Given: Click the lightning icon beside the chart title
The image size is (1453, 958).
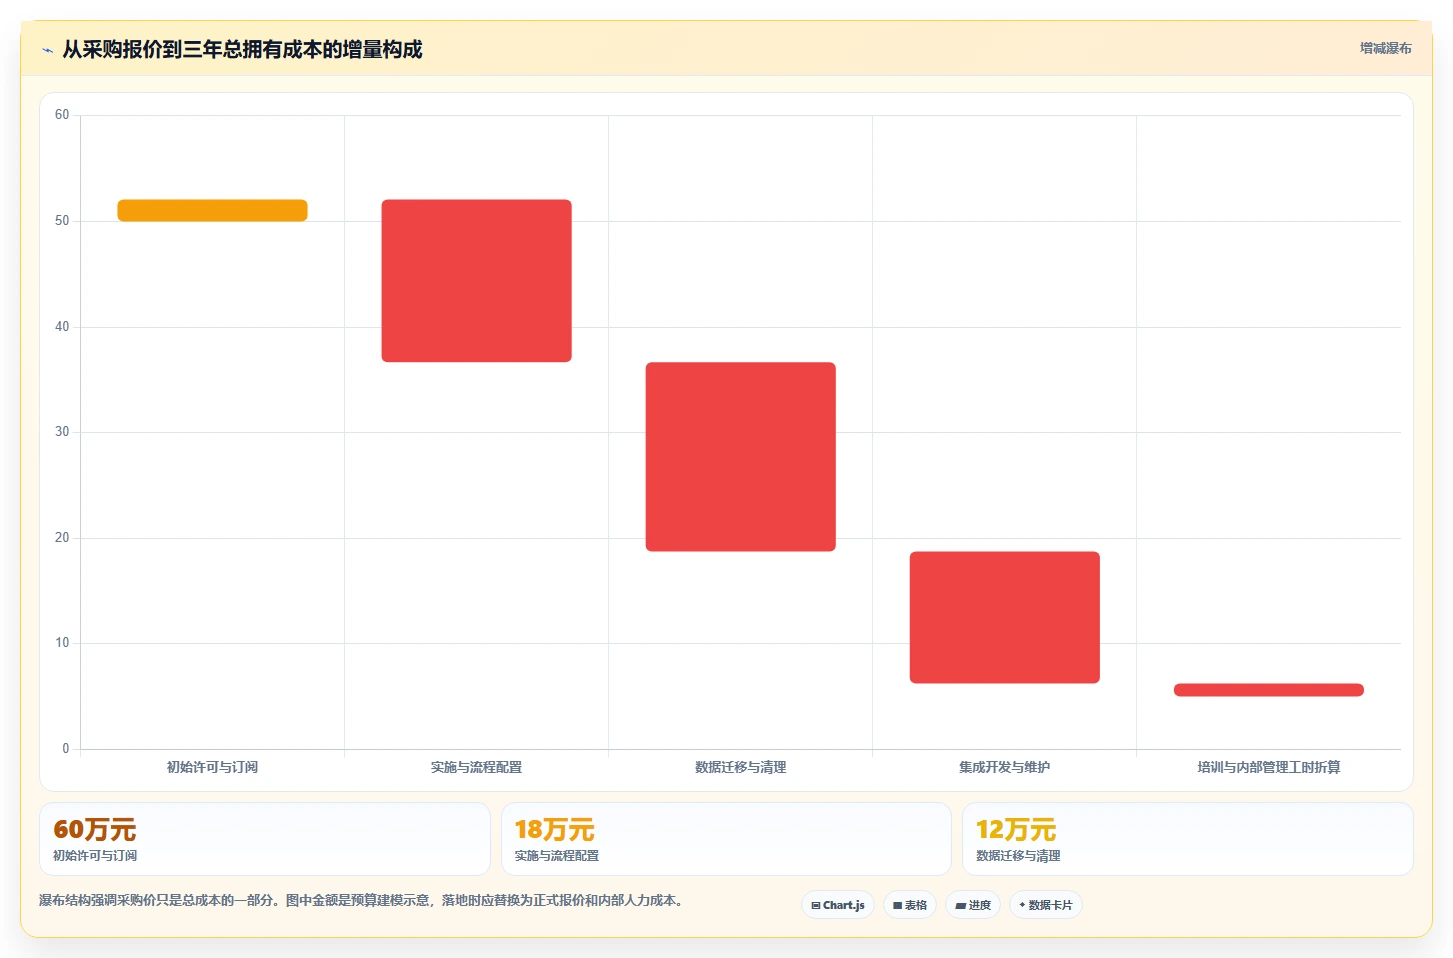Looking at the screenshot, I should click(47, 50).
